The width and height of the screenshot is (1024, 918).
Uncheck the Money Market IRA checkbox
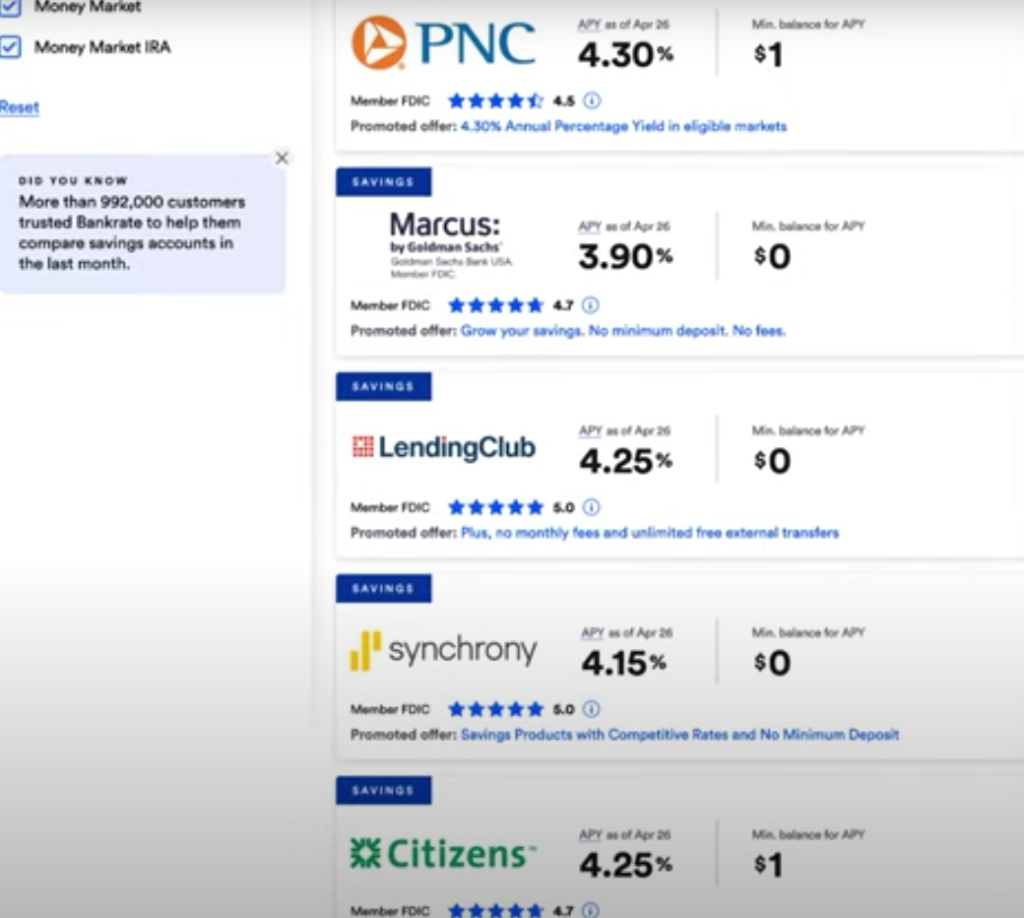[11, 47]
